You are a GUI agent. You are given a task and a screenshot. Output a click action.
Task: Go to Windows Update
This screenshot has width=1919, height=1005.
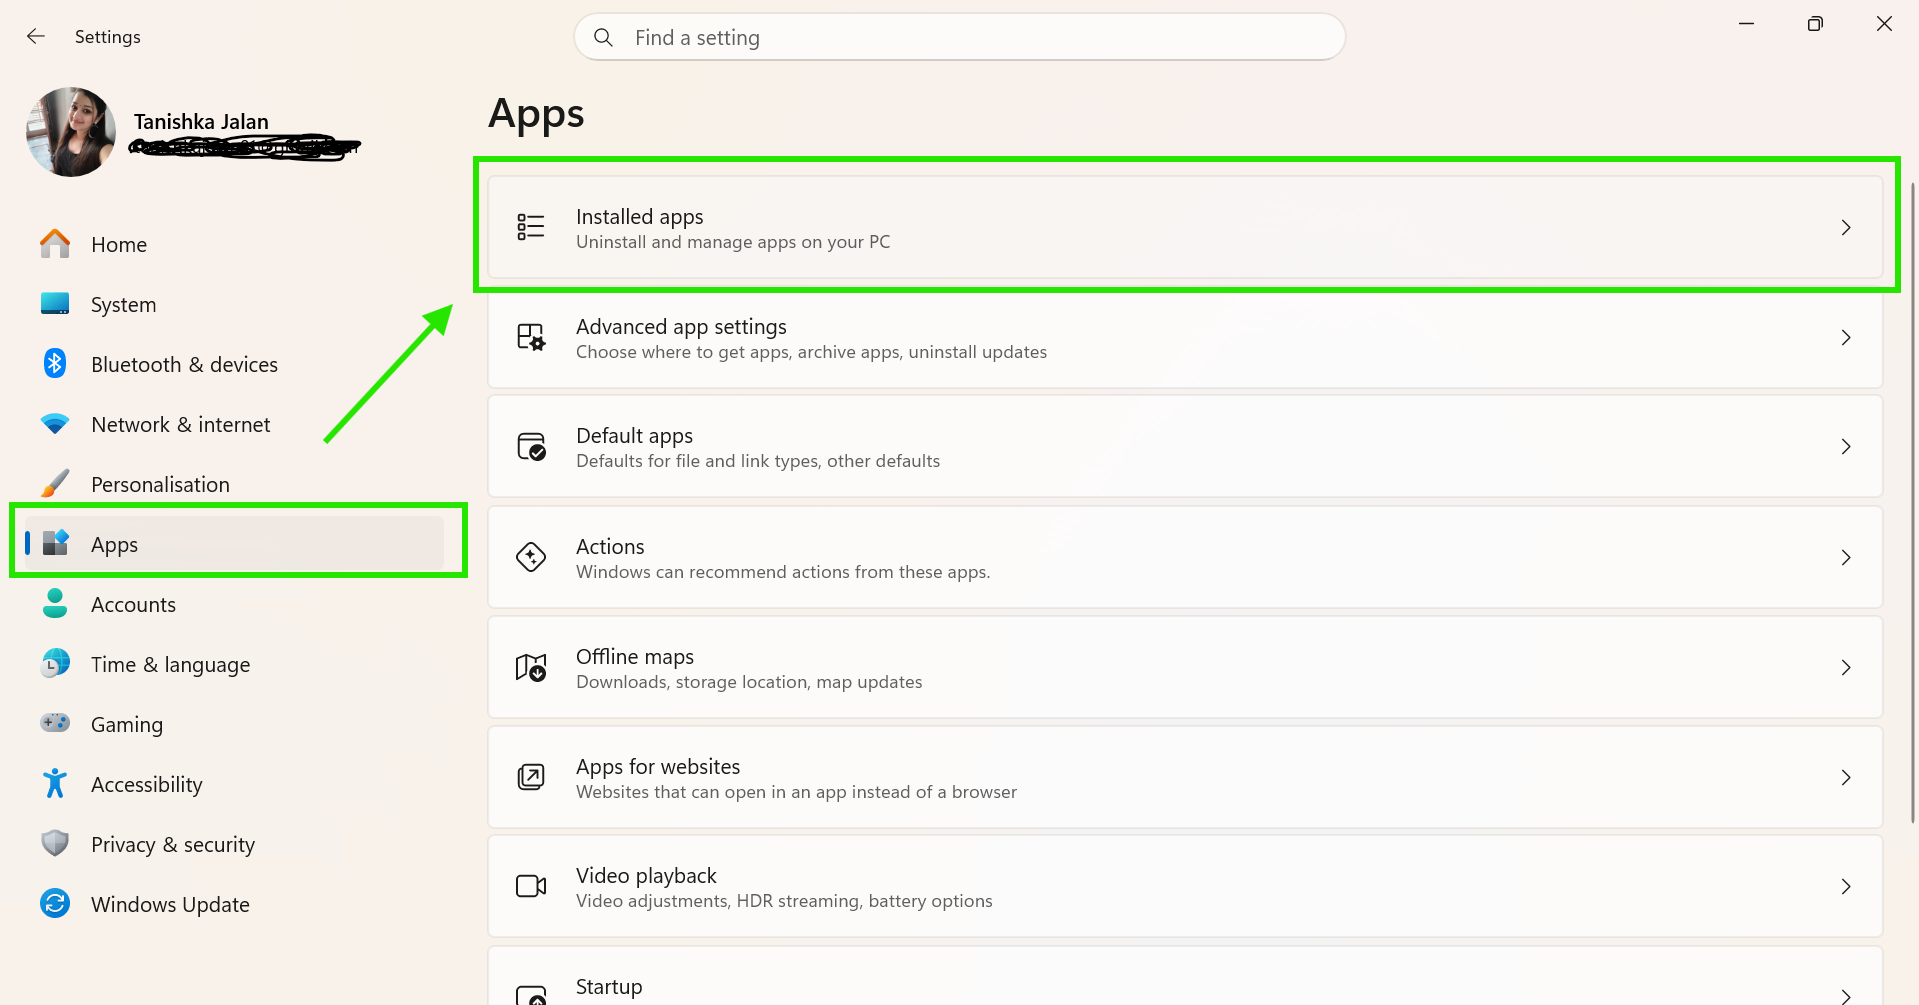232,904
